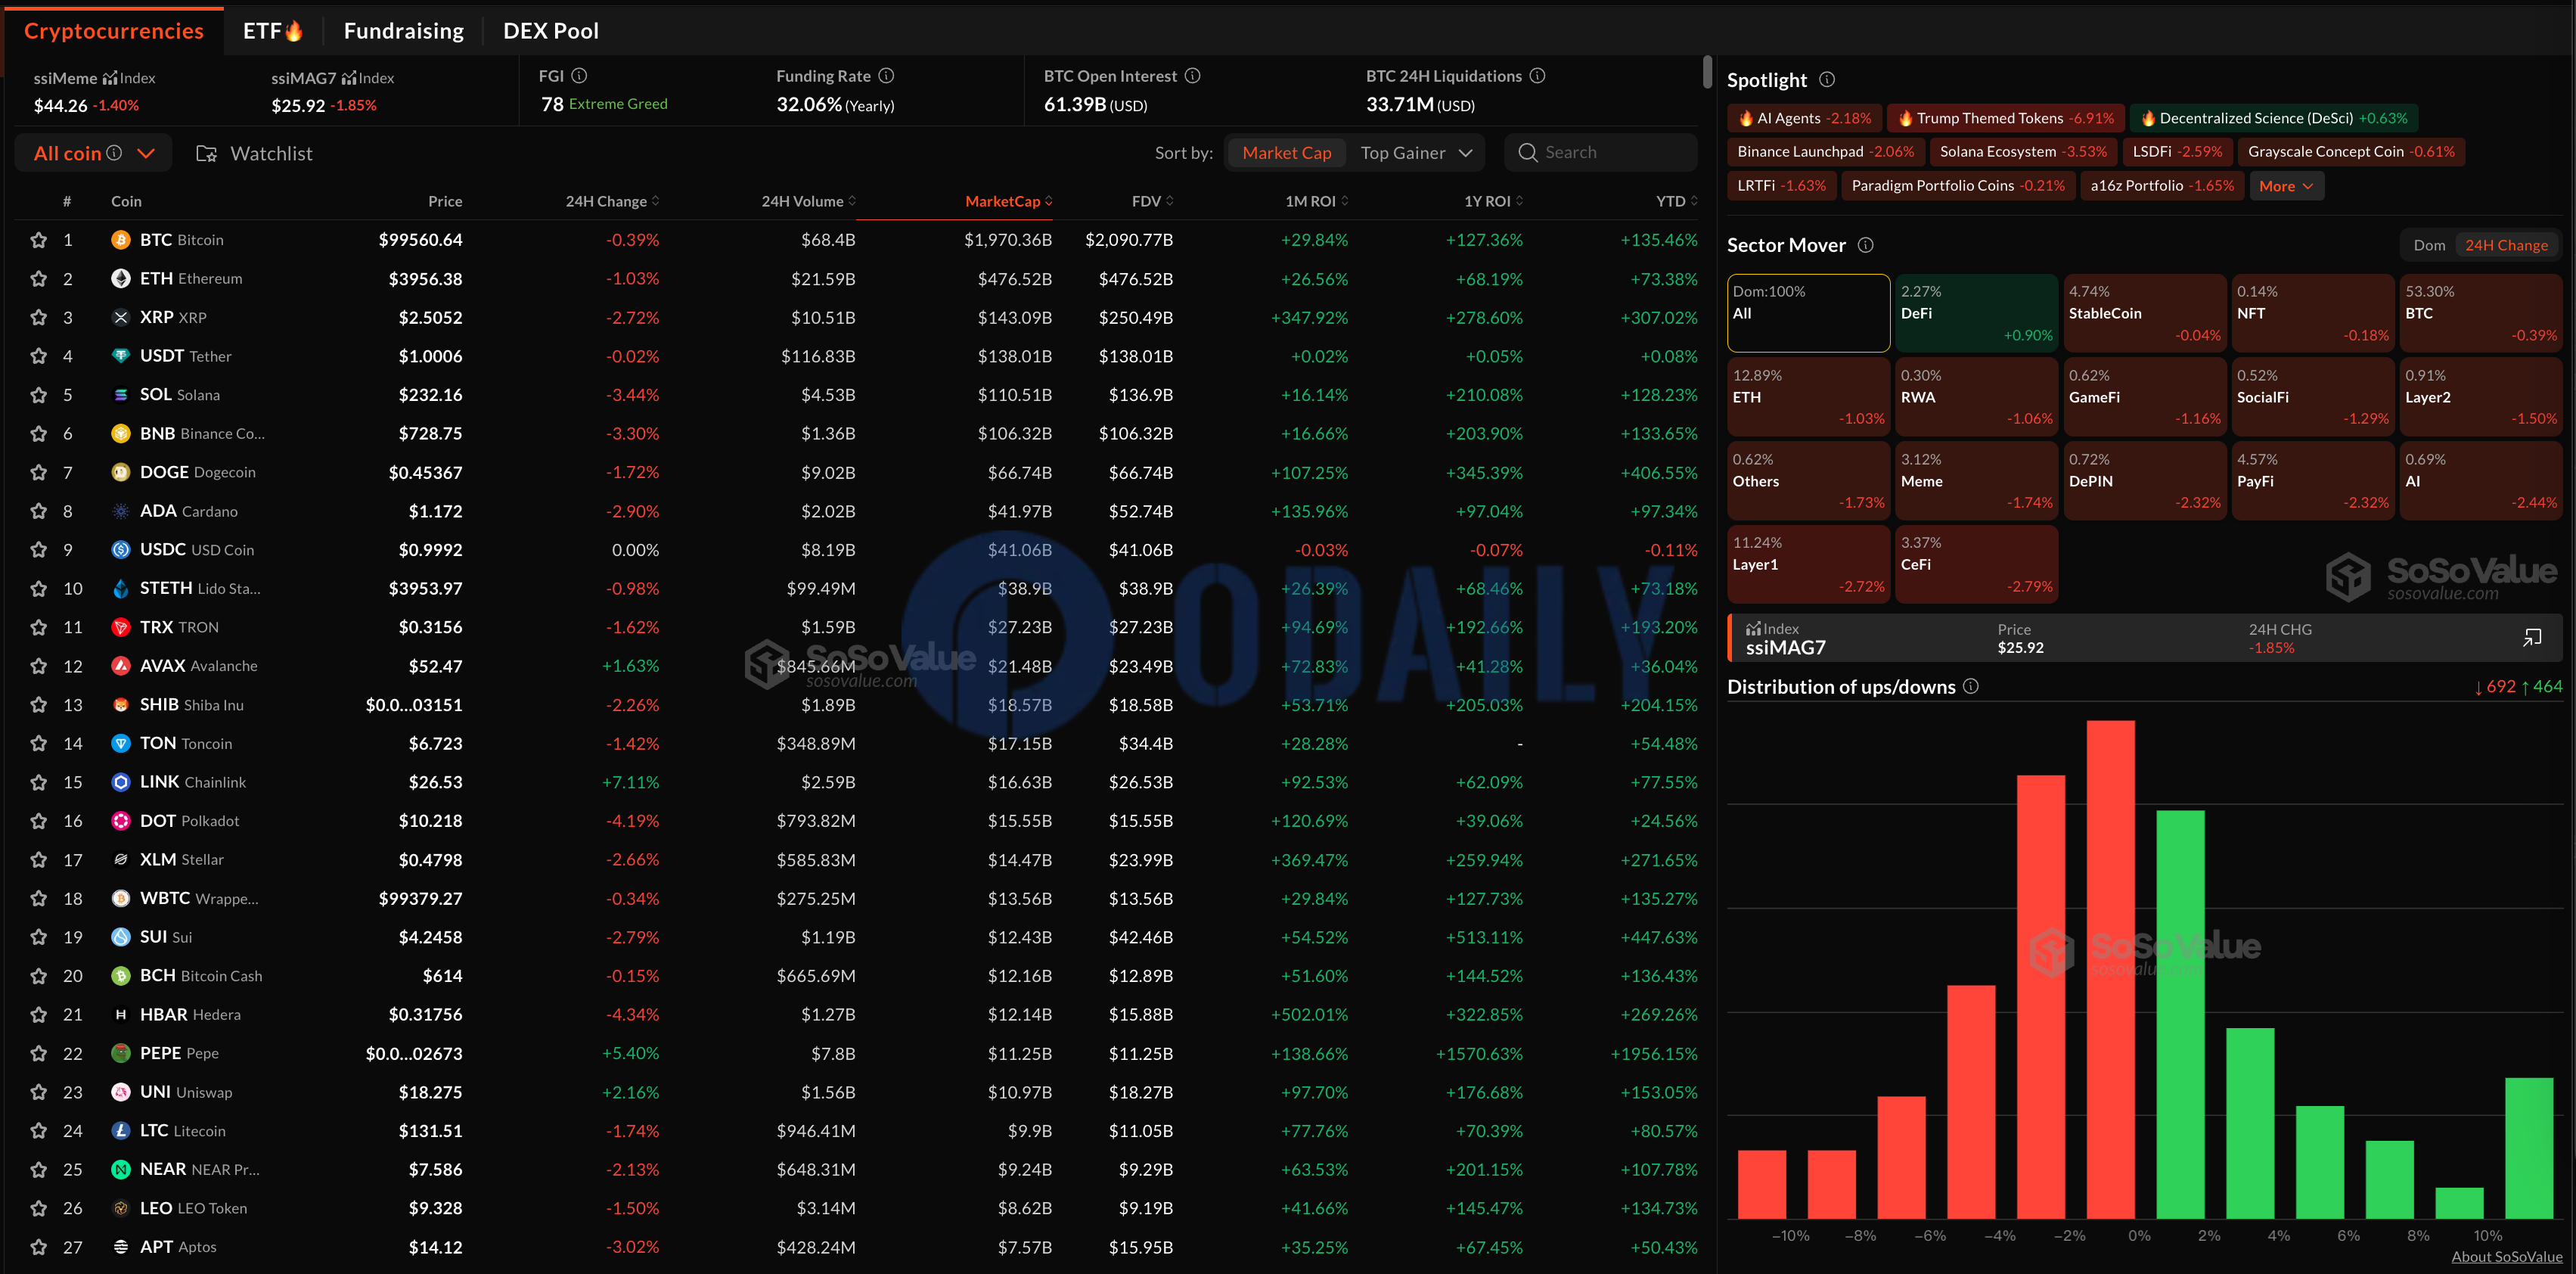The width and height of the screenshot is (2576, 1274).
Task: Open the ssiMeme Index card
Action: (x=95, y=91)
